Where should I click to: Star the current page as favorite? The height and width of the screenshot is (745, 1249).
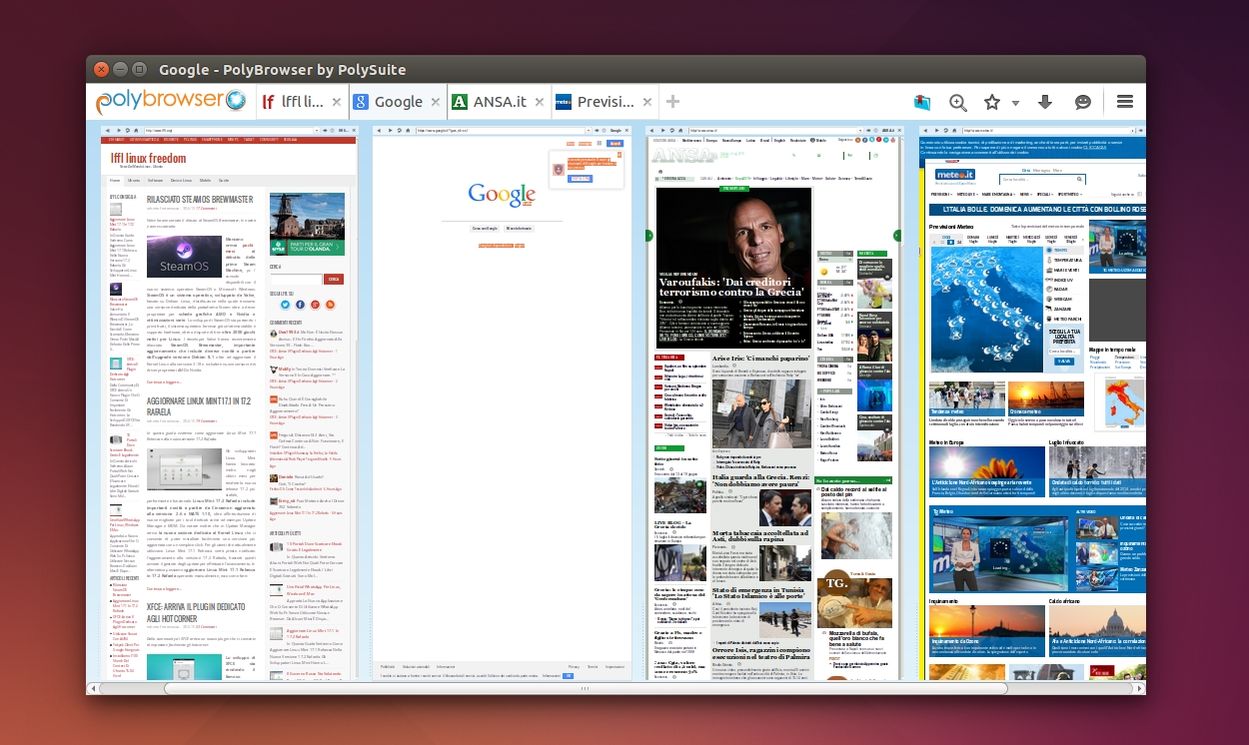991,101
